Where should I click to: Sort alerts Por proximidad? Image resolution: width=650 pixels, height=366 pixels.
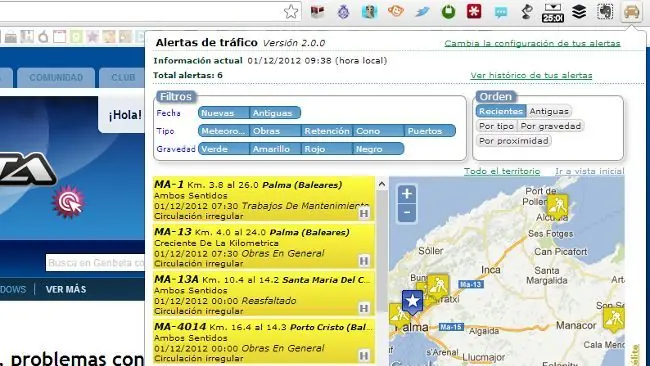tap(514, 141)
